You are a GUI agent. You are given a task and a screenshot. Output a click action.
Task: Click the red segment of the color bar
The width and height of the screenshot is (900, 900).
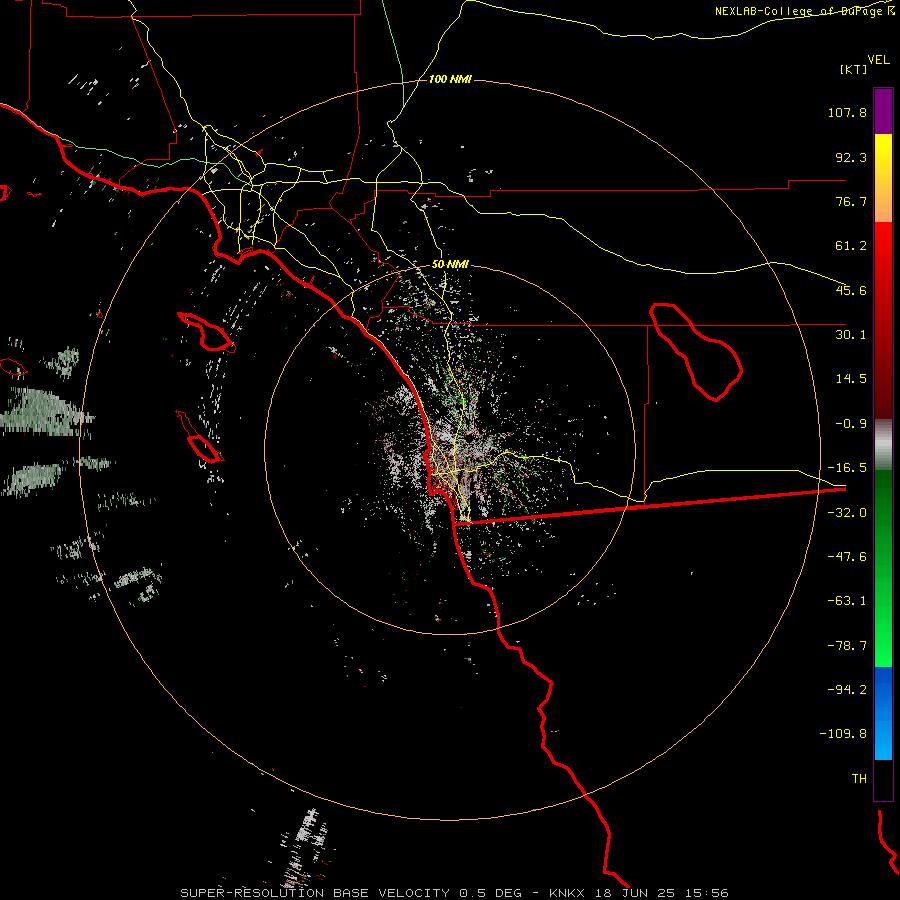pos(883,320)
